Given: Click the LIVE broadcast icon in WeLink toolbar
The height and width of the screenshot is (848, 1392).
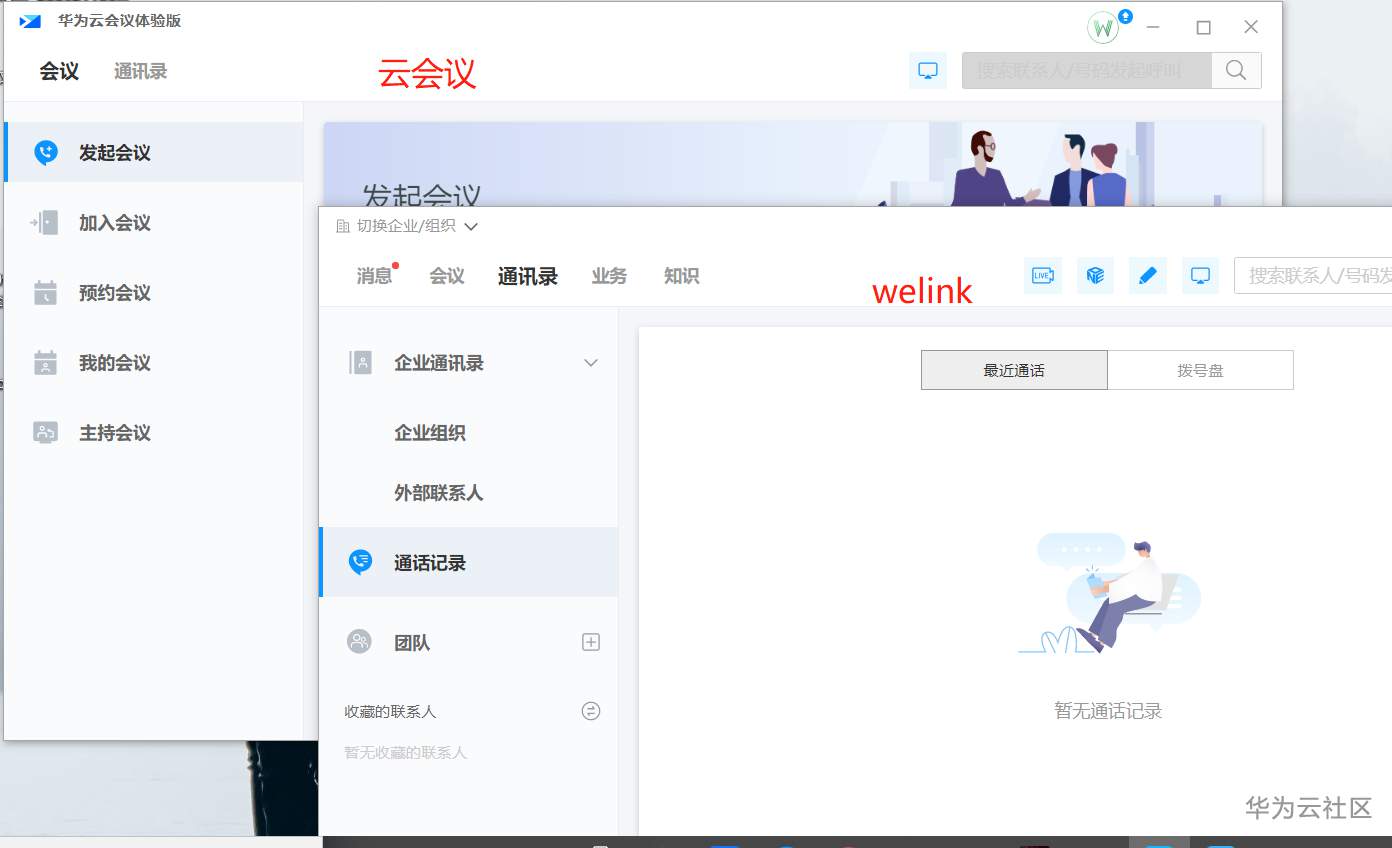Looking at the screenshot, I should point(1043,275).
